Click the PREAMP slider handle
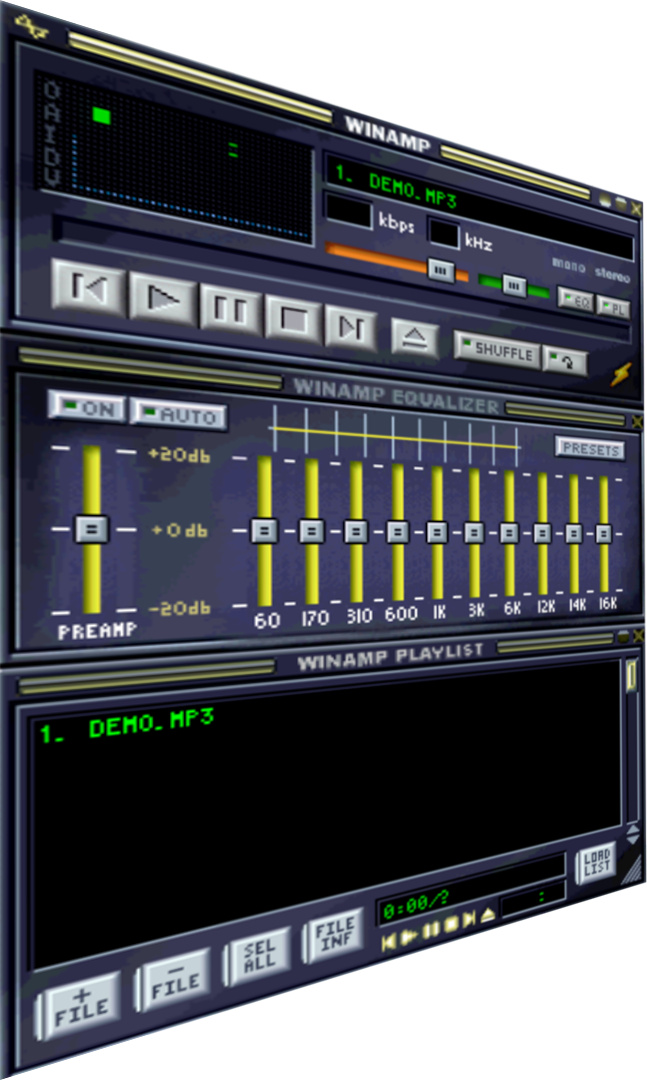The image size is (647, 1080). [92, 528]
